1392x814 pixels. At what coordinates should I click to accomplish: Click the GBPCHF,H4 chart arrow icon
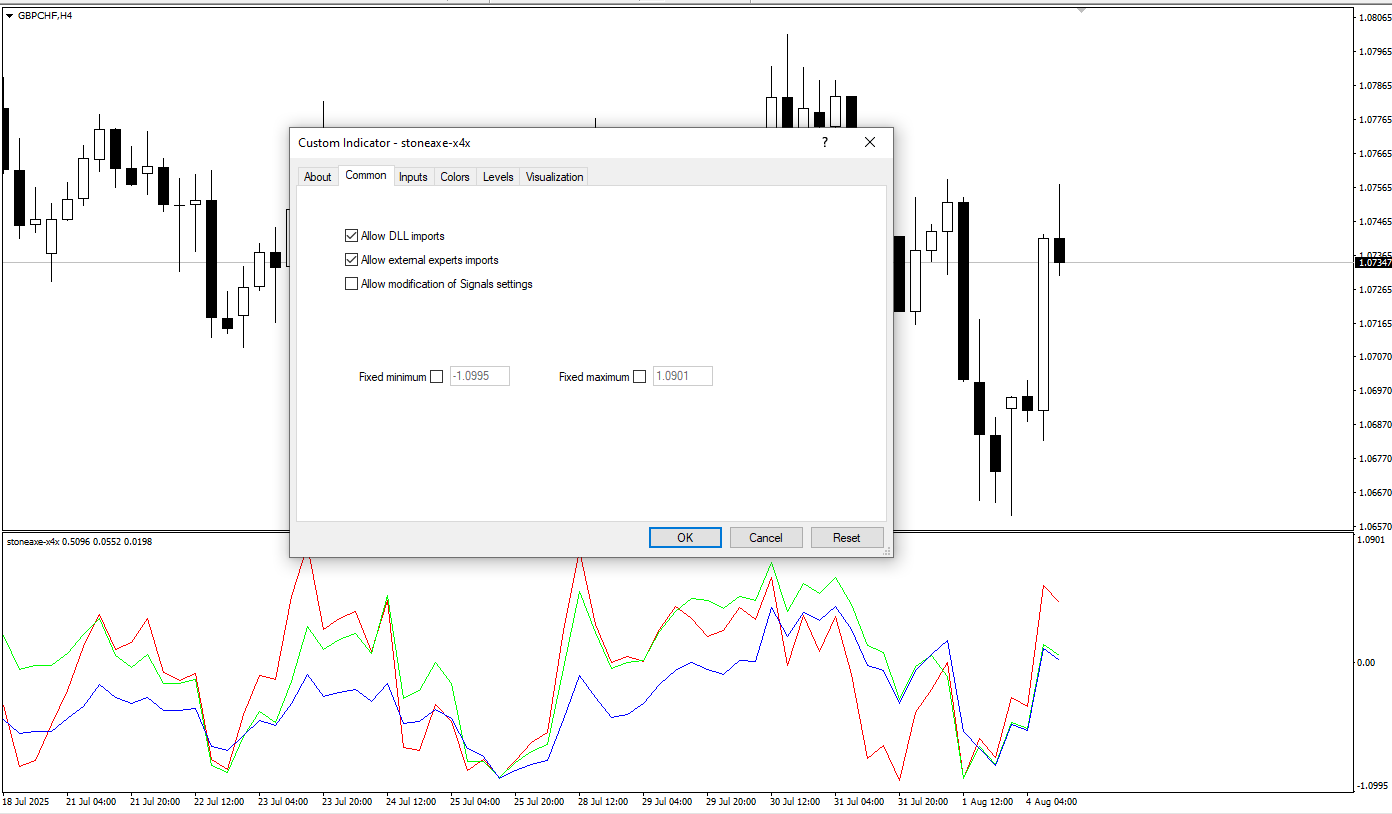(10, 15)
